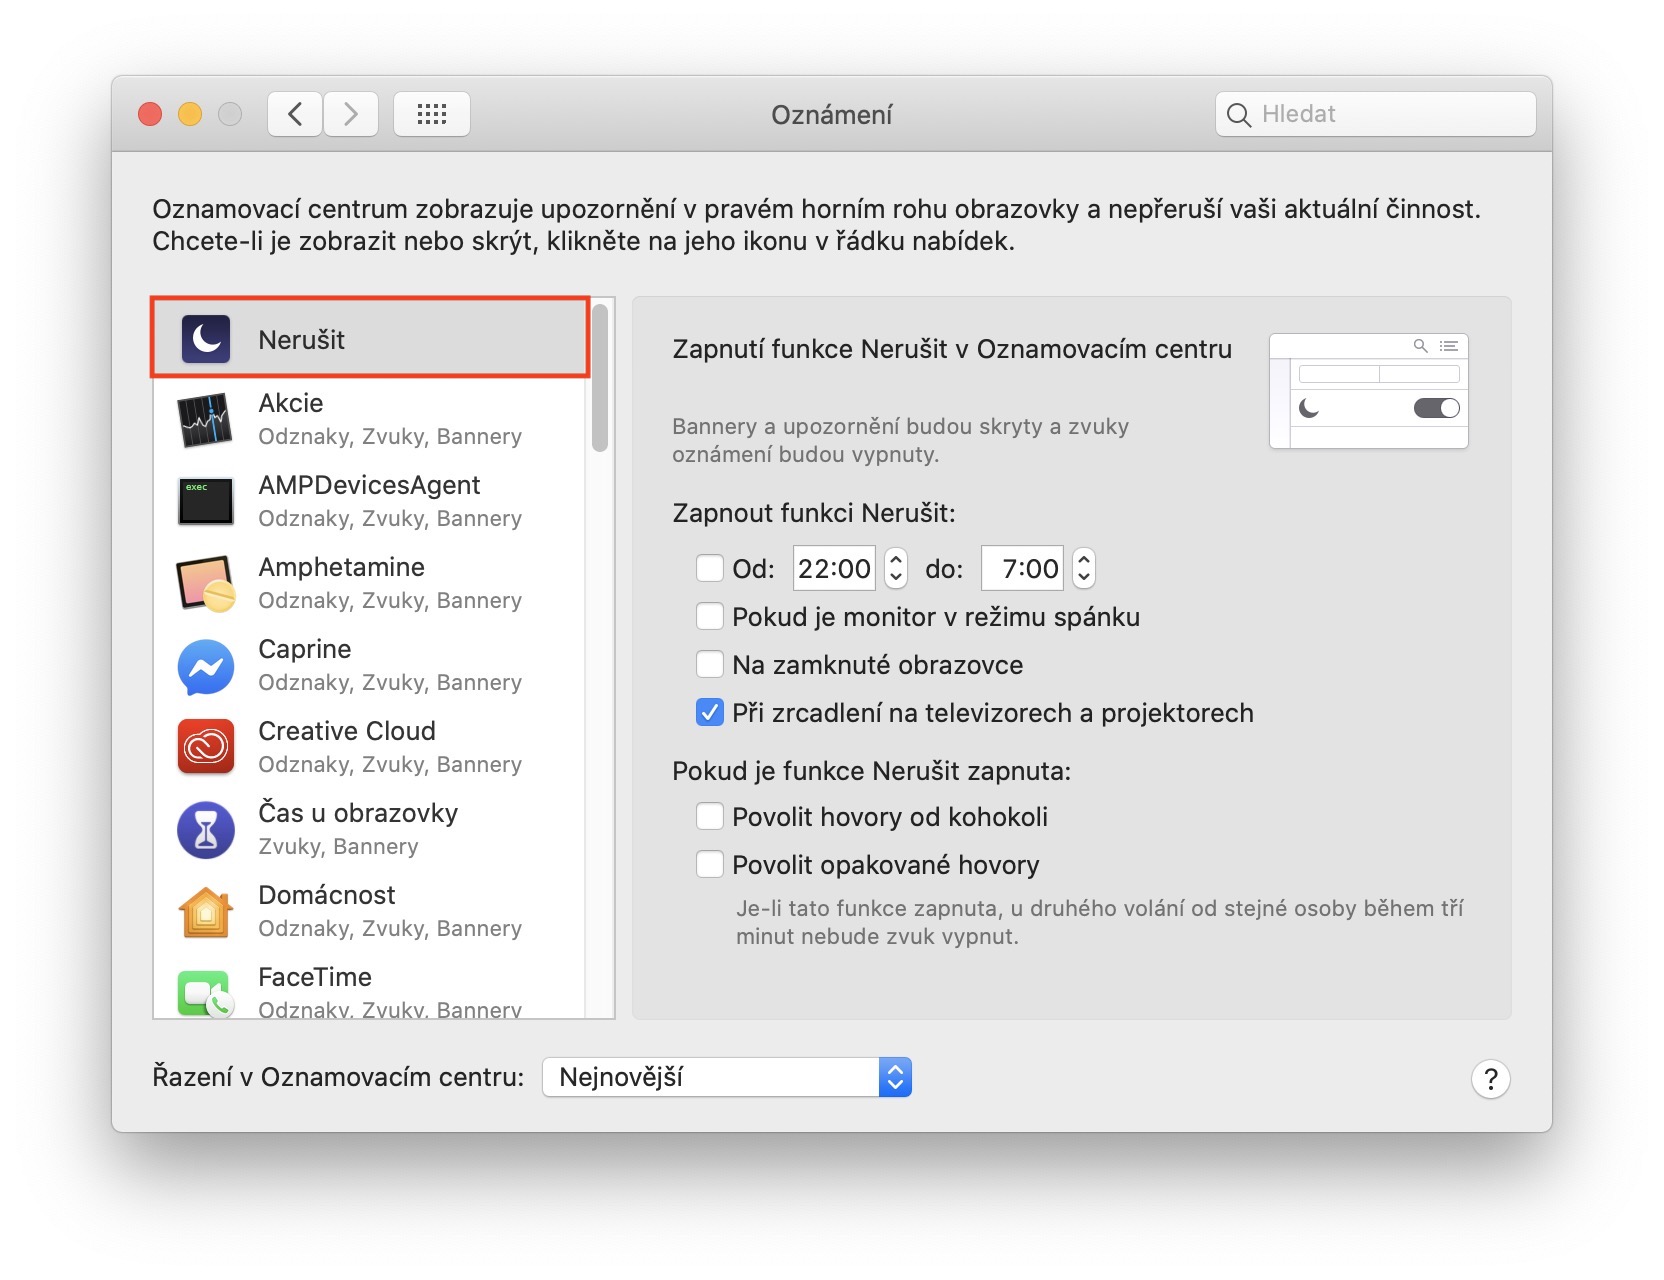The height and width of the screenshot is (1280, 1664).
Task: Select the Amphetamine row
Action: click(x=370, y=584)
